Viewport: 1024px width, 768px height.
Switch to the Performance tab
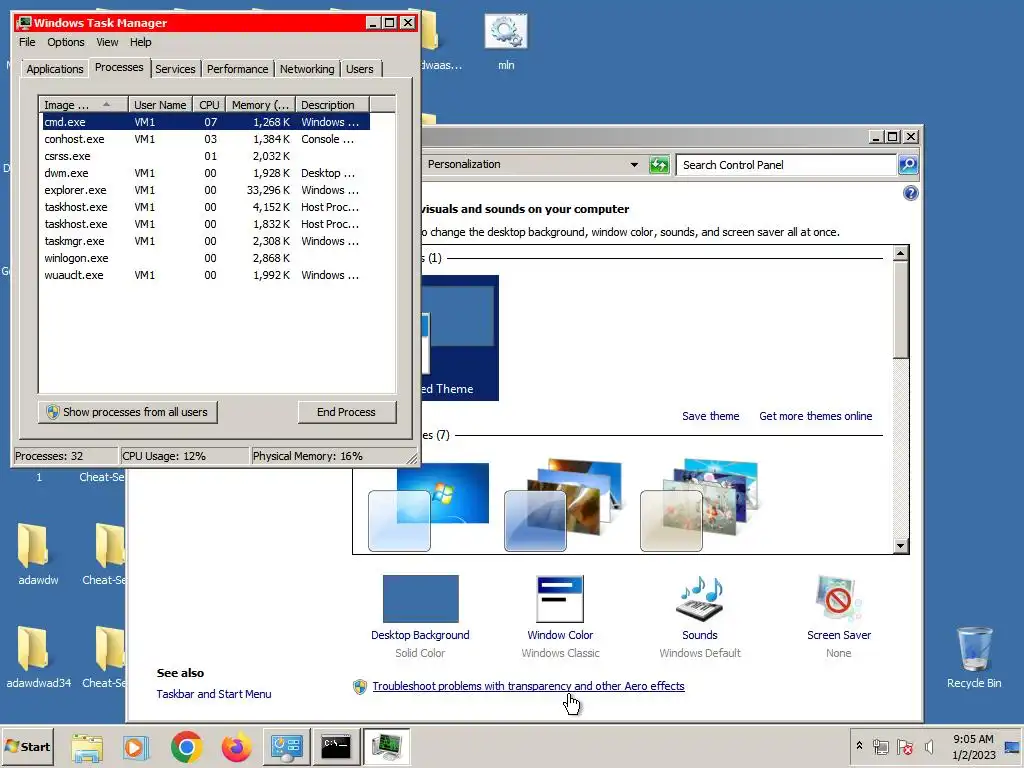(x=237, y=69)
